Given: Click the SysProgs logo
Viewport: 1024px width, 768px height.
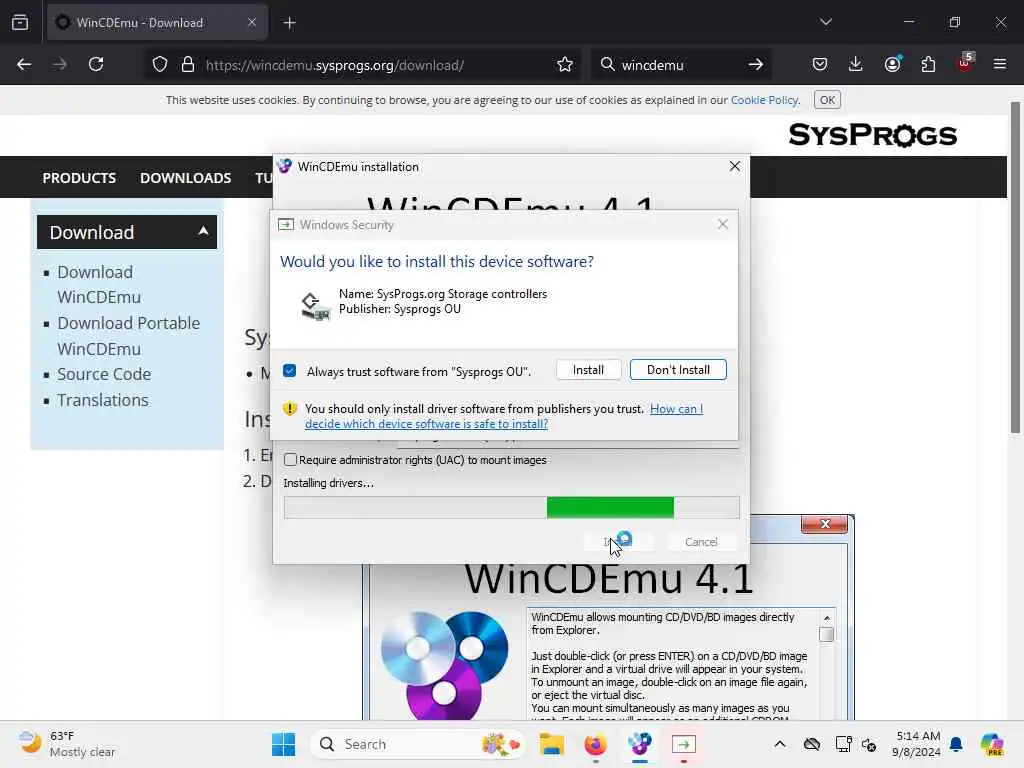Looking at the screenshot, I should pyautogui.click(x=872, y=135).
